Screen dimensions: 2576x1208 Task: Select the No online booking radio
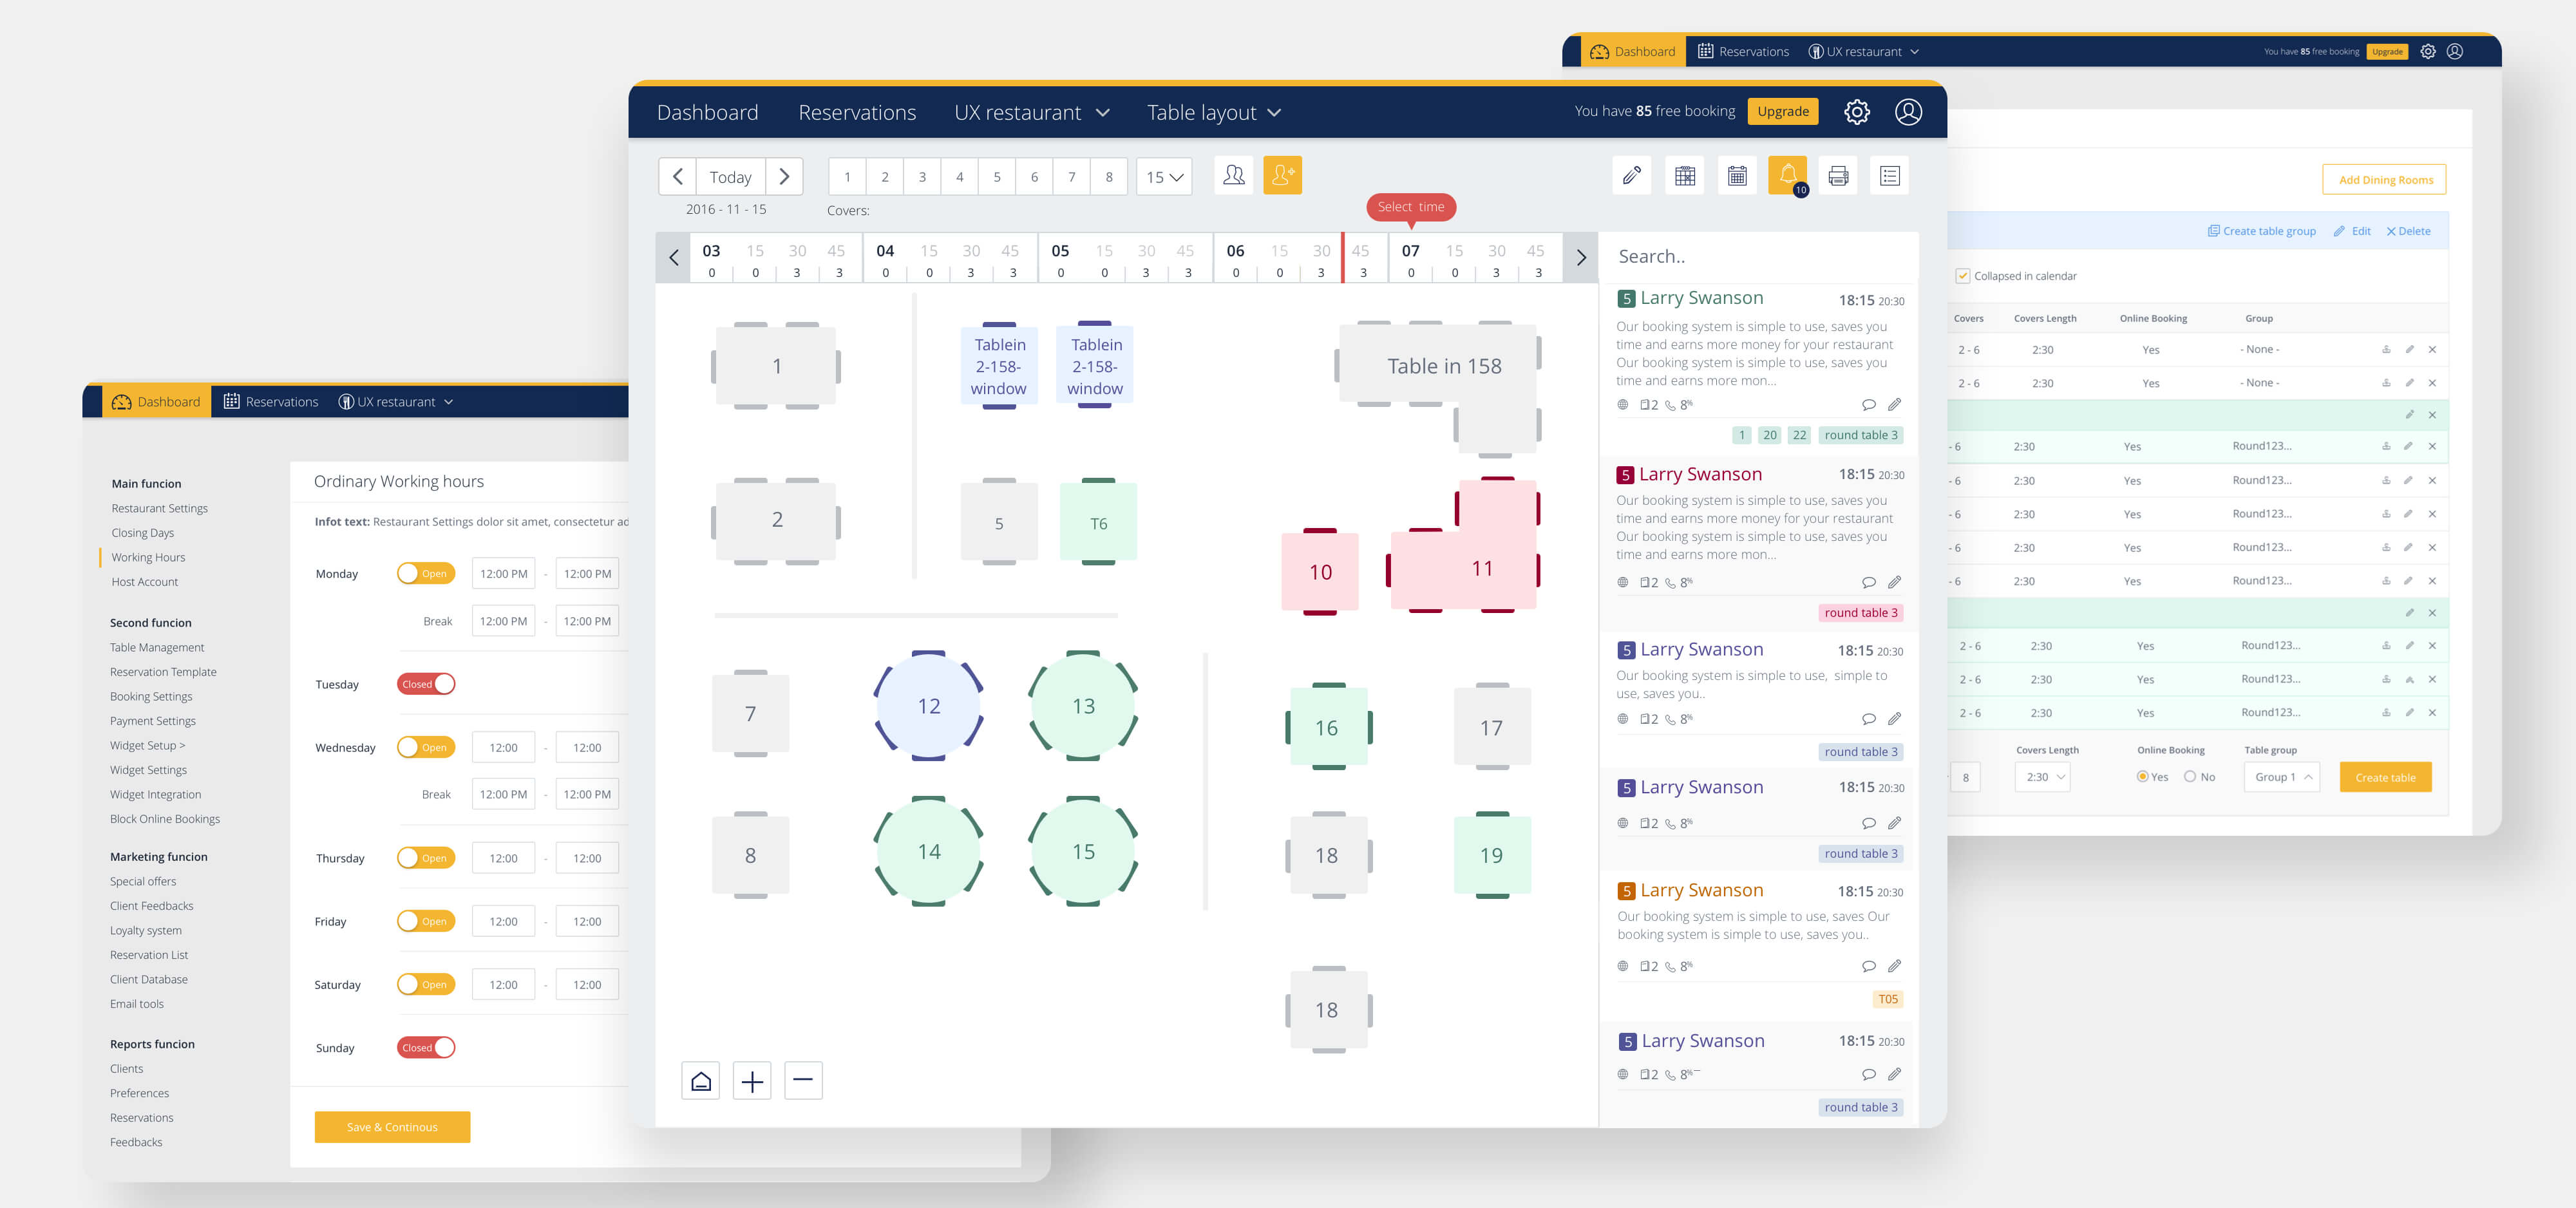(x=2190, y=777)
